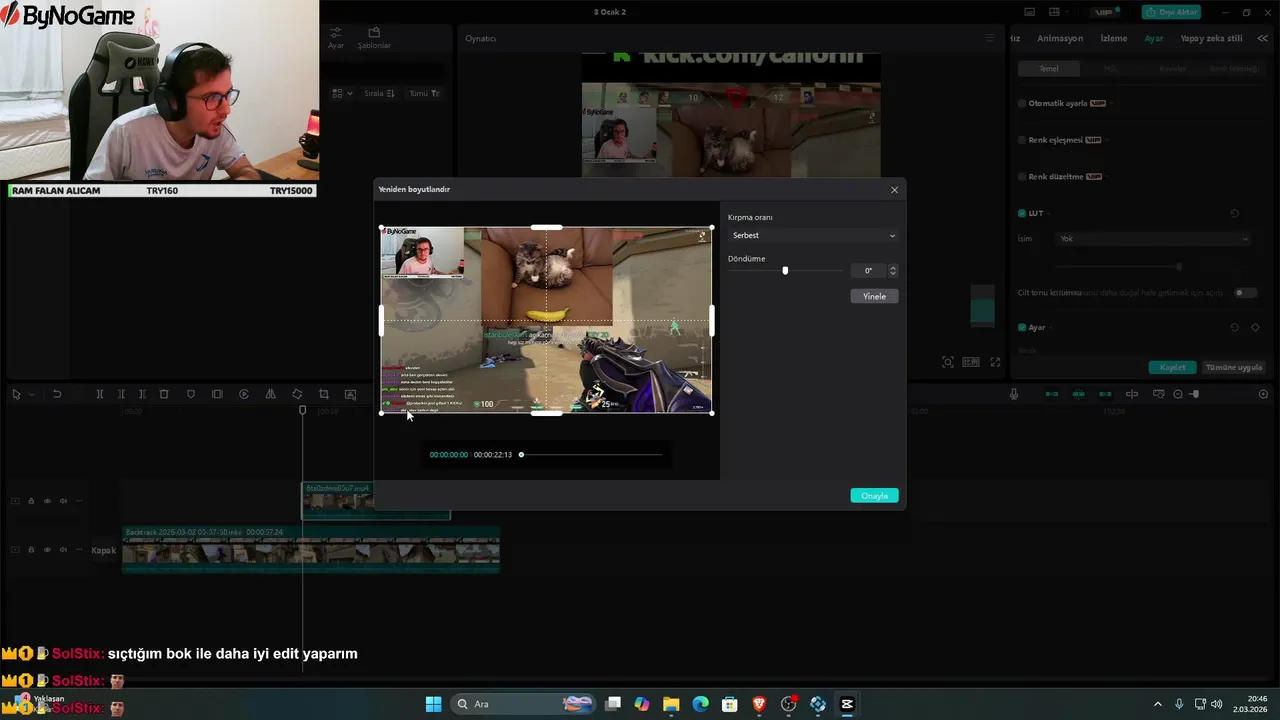1280x720 pixels.
Task: Click the LUT intensity slider handle
Action: point(1179,267)
